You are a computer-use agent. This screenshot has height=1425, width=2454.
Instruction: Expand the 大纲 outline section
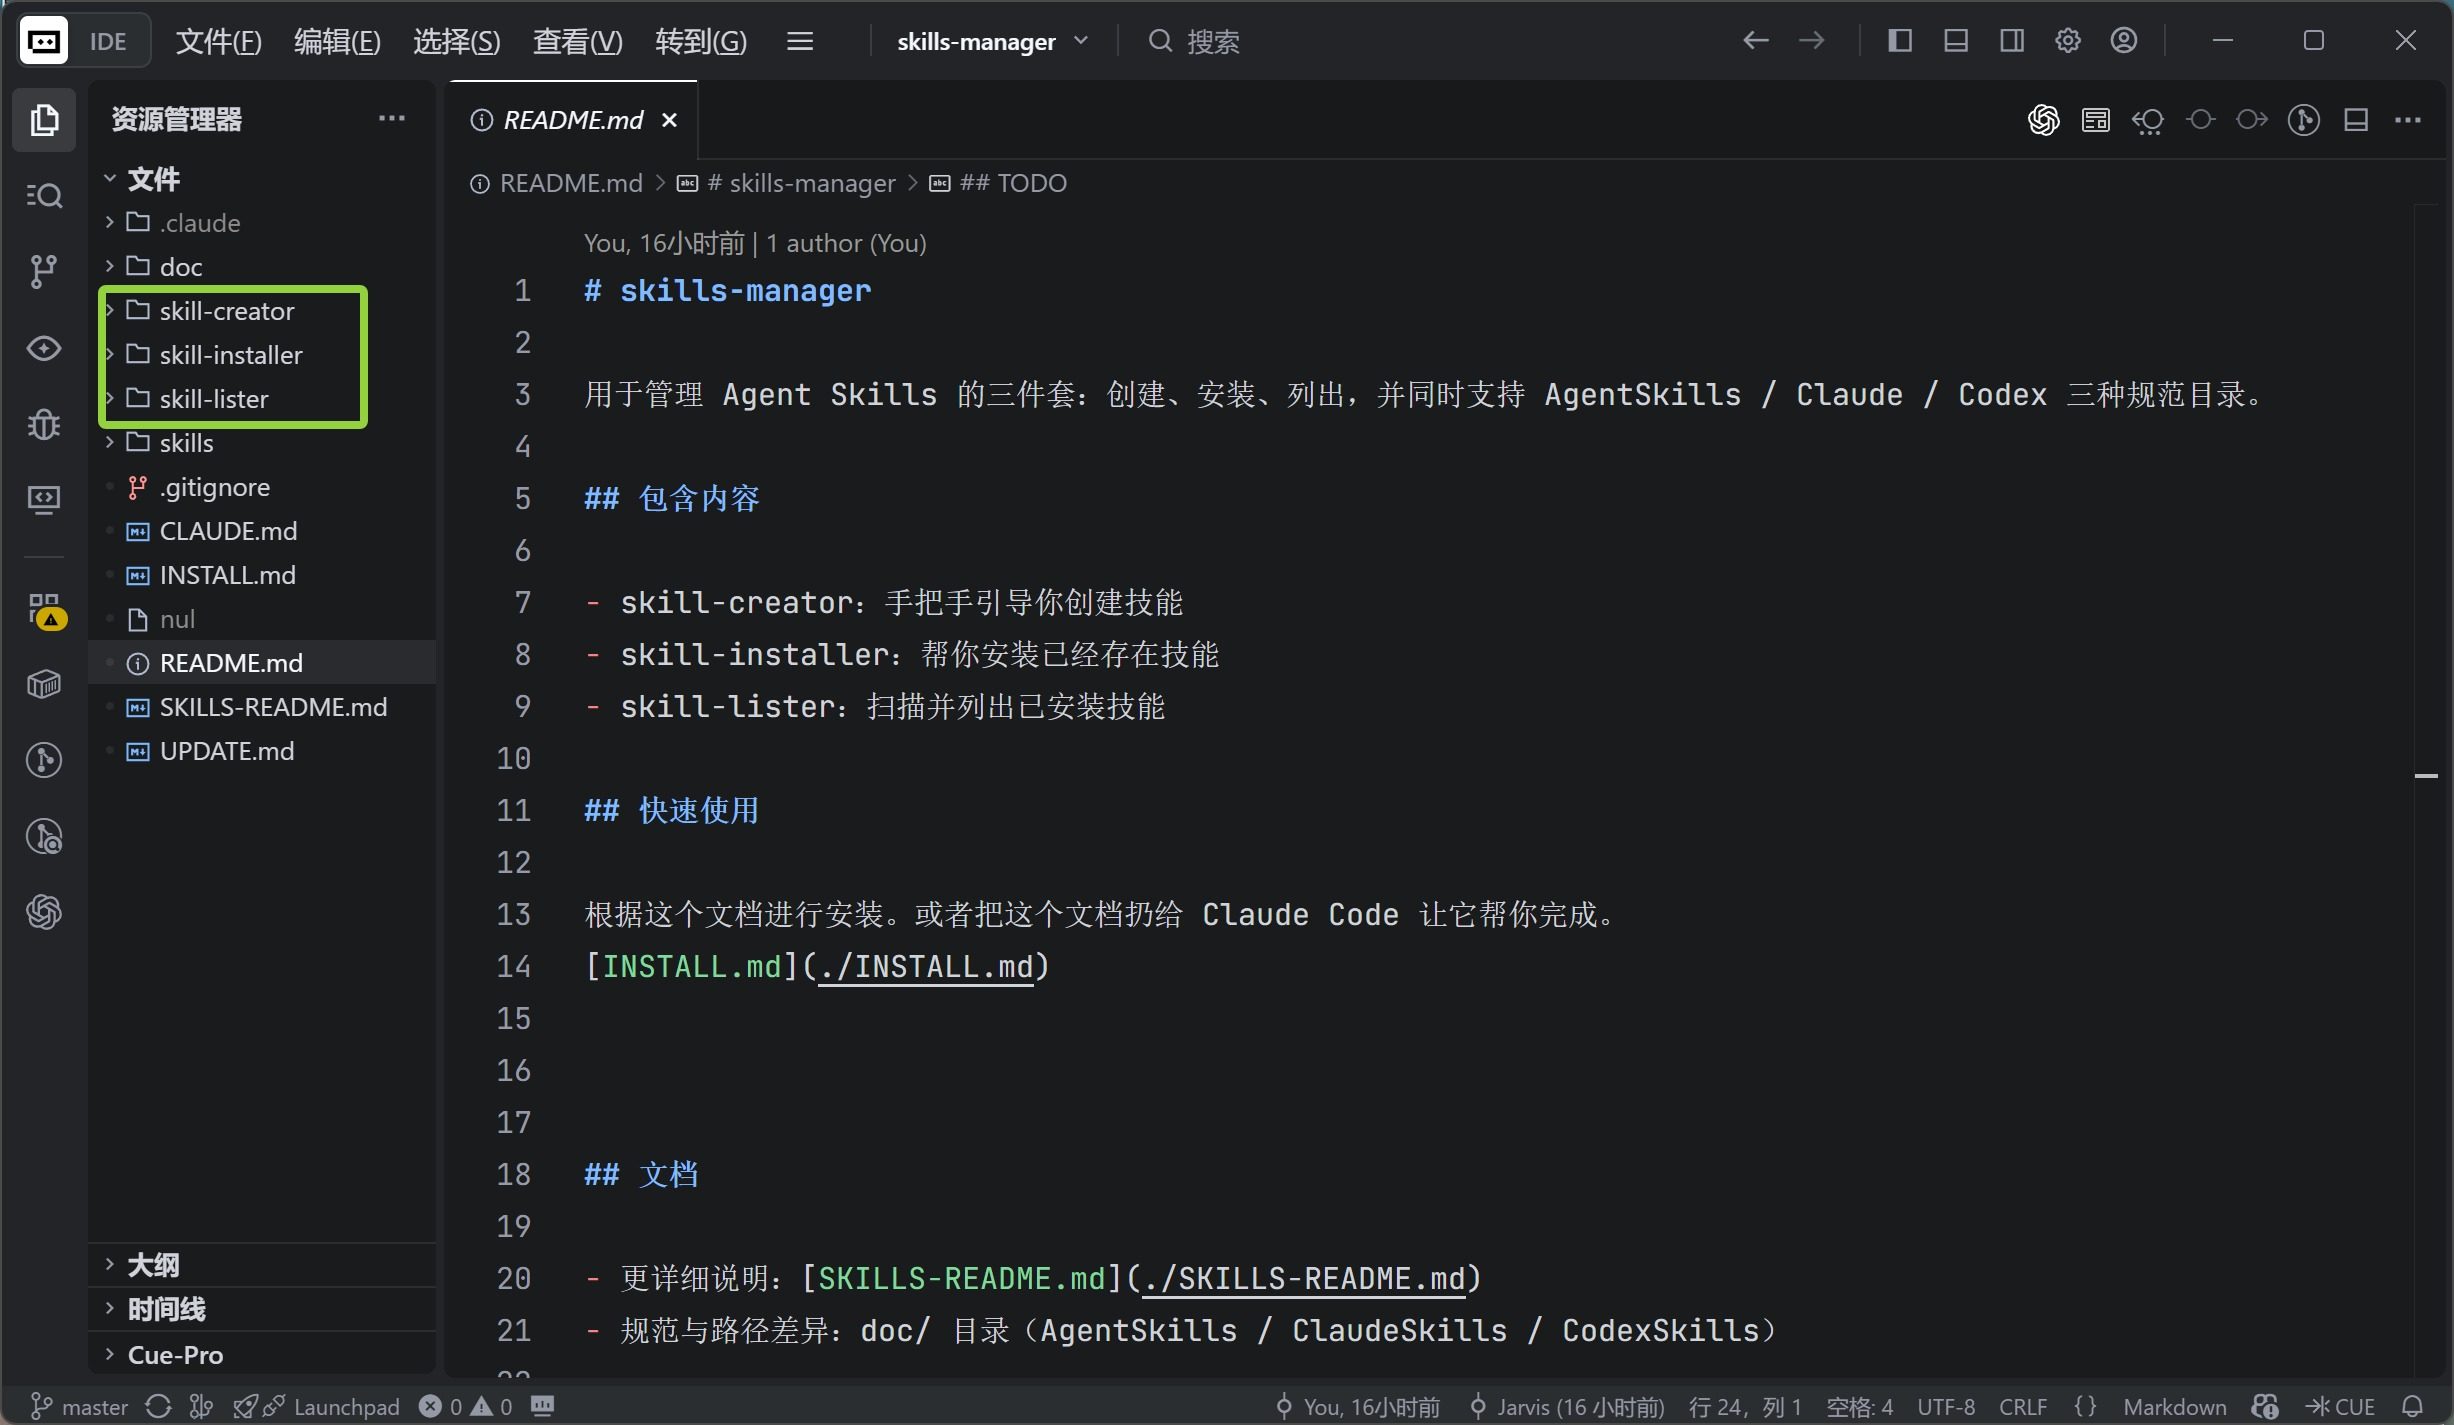pyautogui.click(x=153, y=1265)
